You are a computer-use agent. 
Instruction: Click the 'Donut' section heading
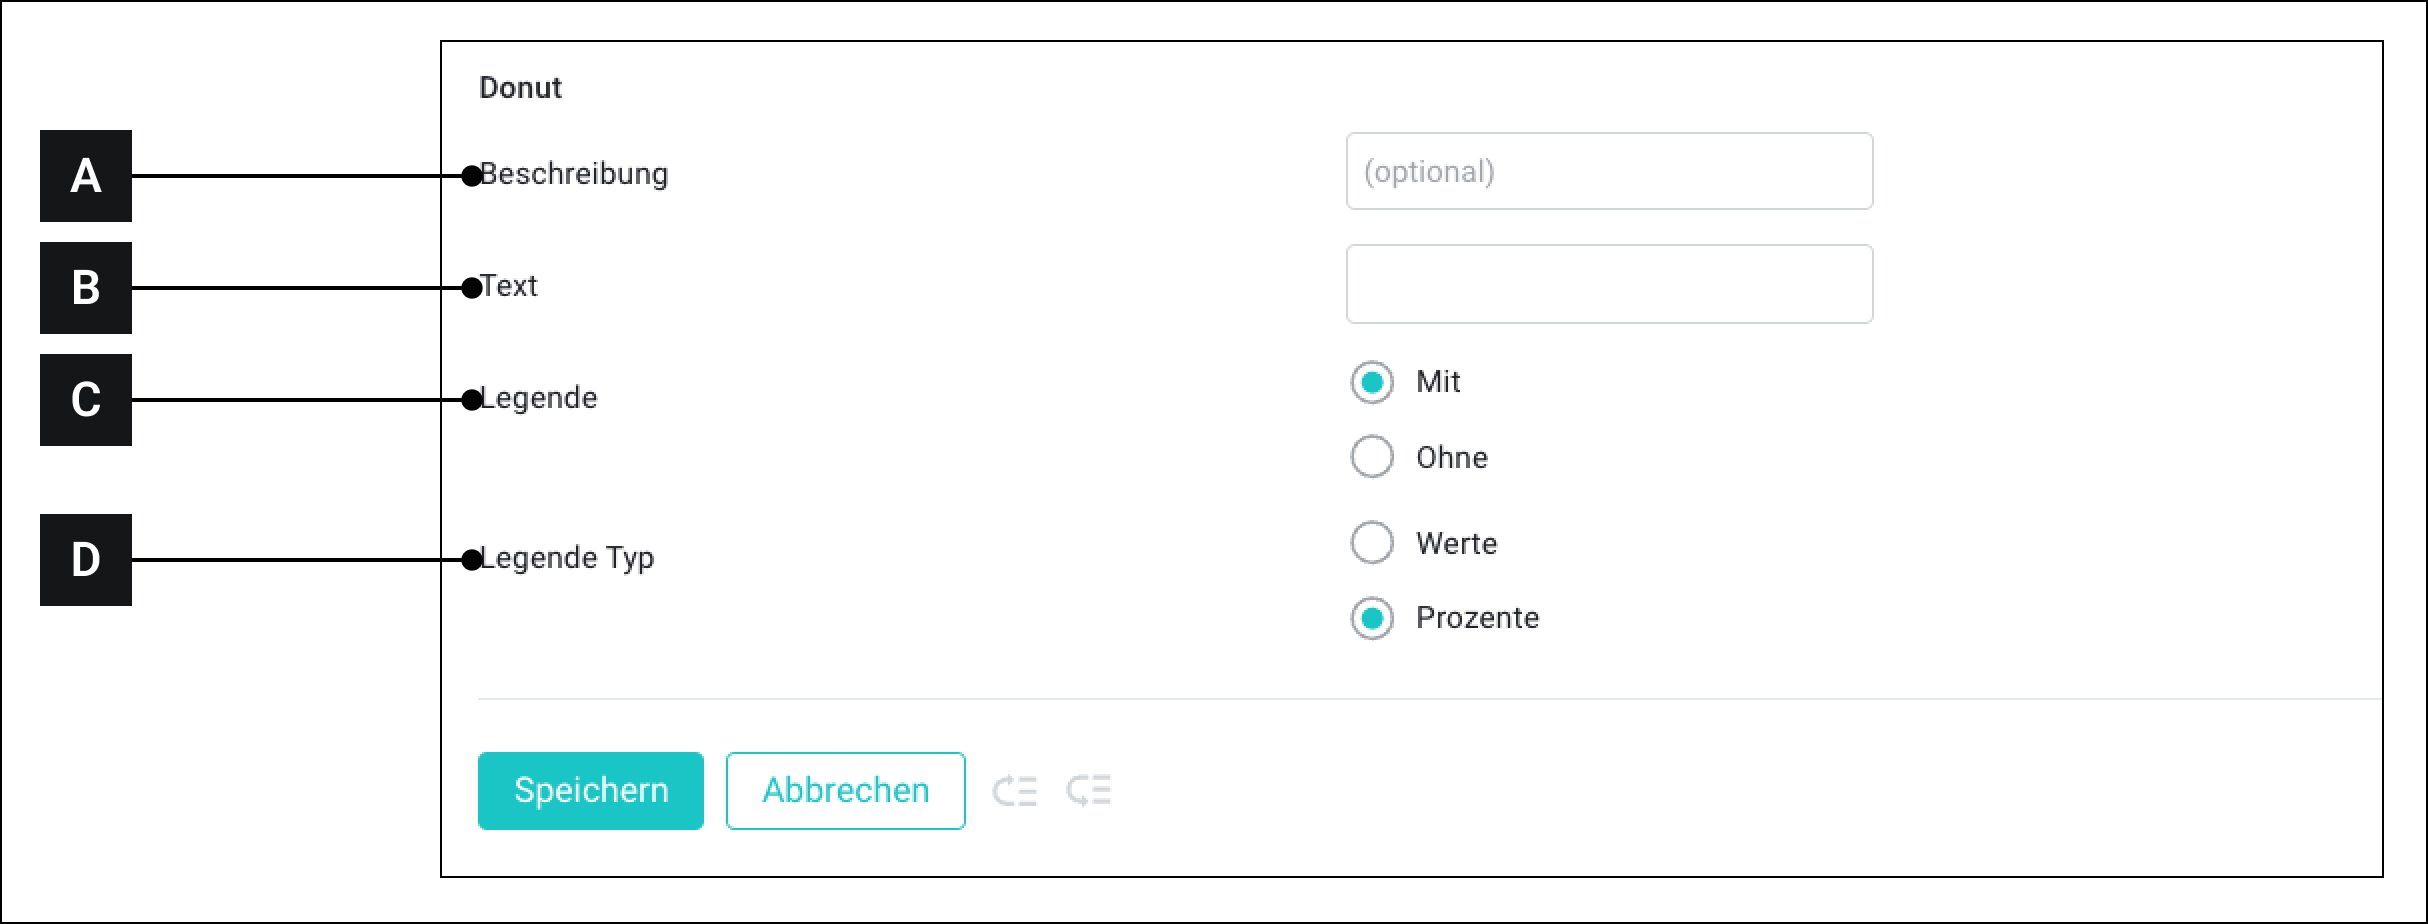[521, 88]
